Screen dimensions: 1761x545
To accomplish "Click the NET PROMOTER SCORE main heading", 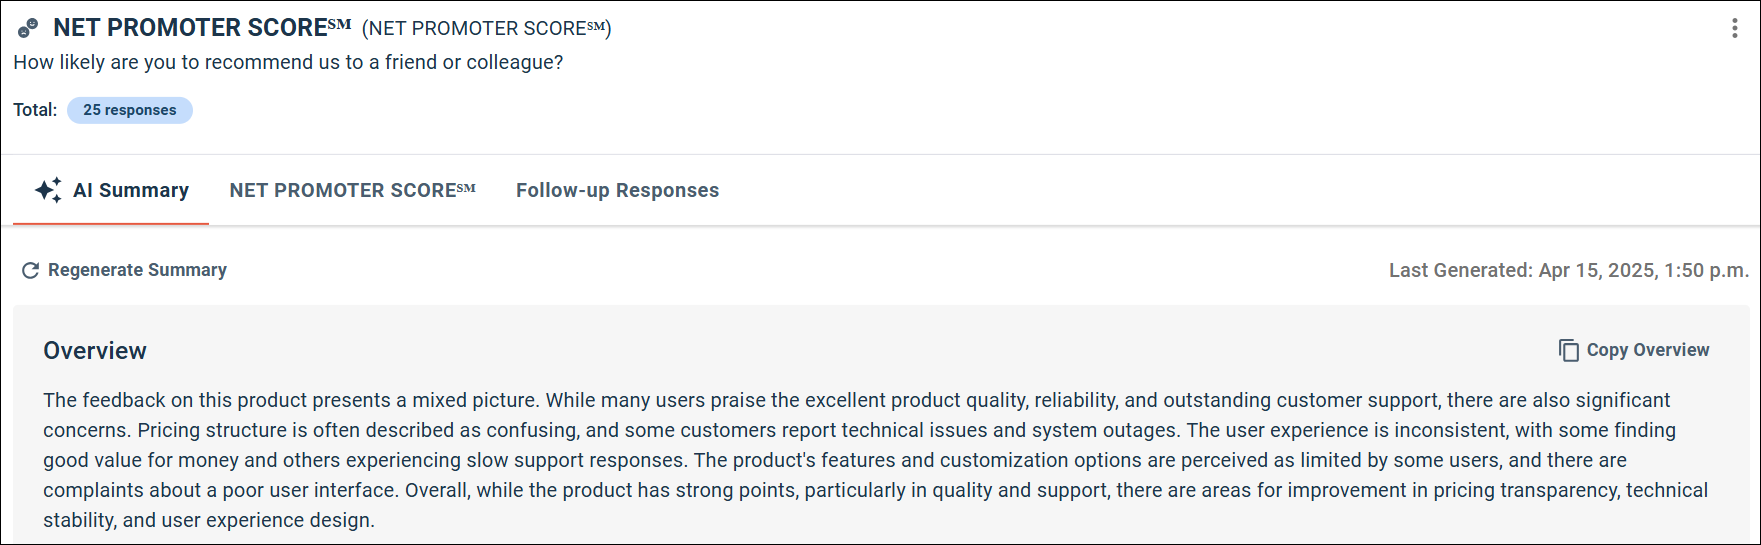I will point(202,28).
